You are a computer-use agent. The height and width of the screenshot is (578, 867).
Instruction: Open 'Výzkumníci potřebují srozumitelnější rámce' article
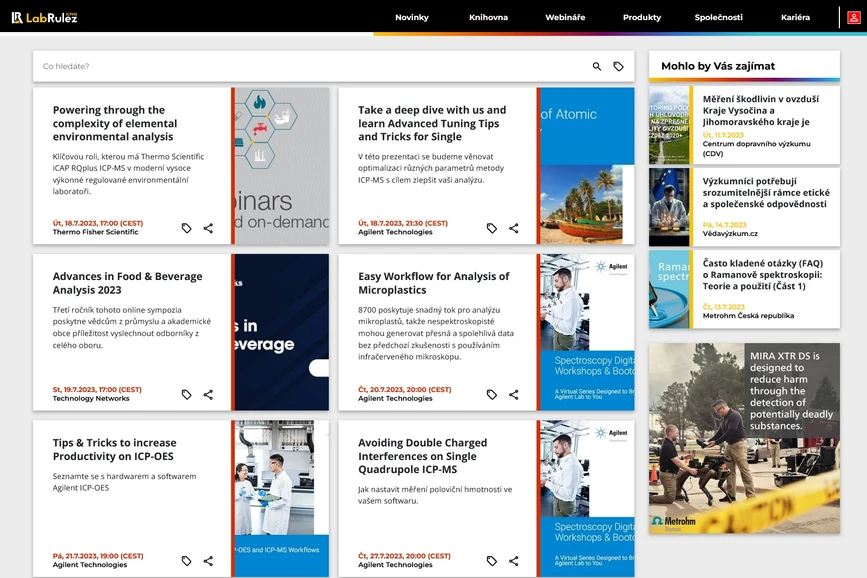tap(766, 192)
